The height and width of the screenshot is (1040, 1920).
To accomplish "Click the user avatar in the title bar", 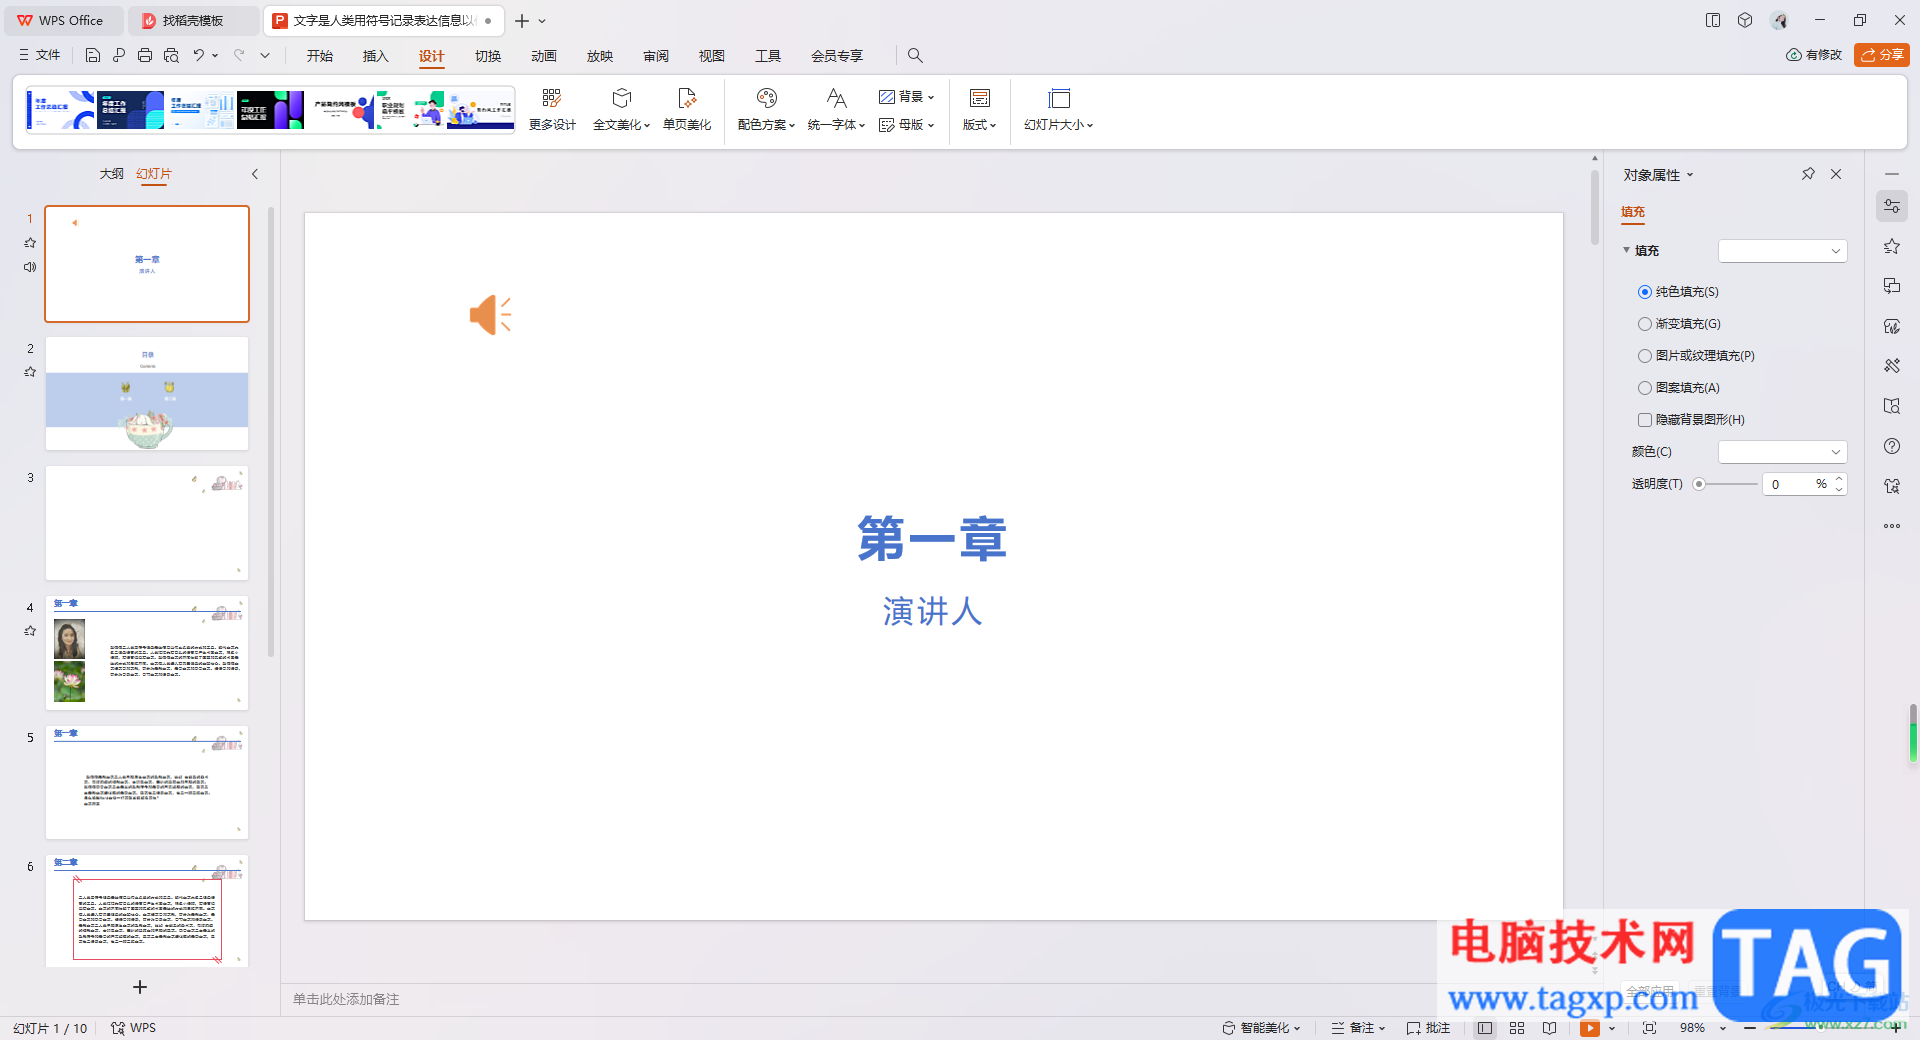I will [1779, 20].
